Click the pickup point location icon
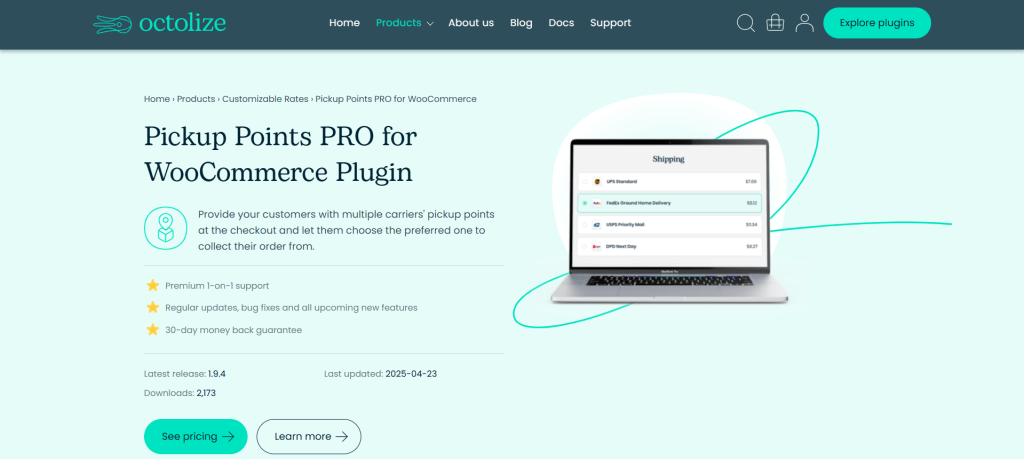Screen dimensions: 1024x459 (165, 229)
